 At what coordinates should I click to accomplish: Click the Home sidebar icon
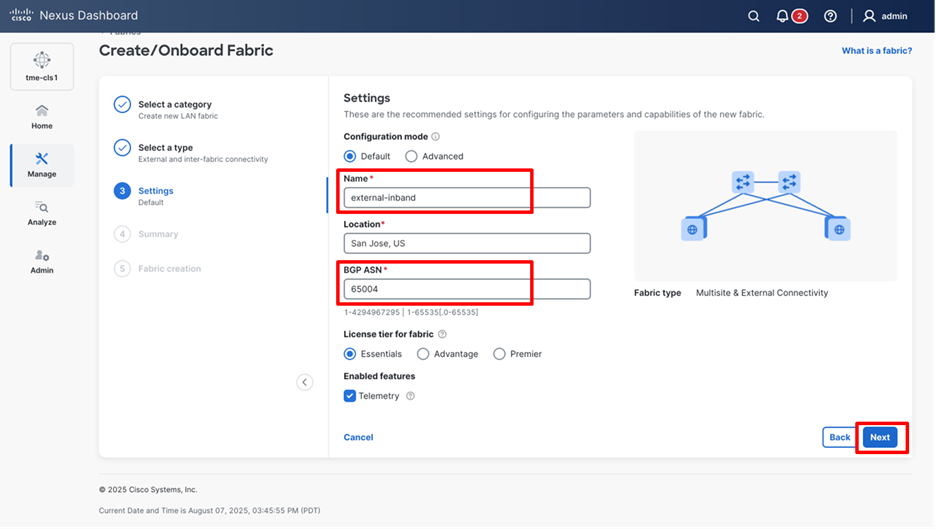coord(42,116)
